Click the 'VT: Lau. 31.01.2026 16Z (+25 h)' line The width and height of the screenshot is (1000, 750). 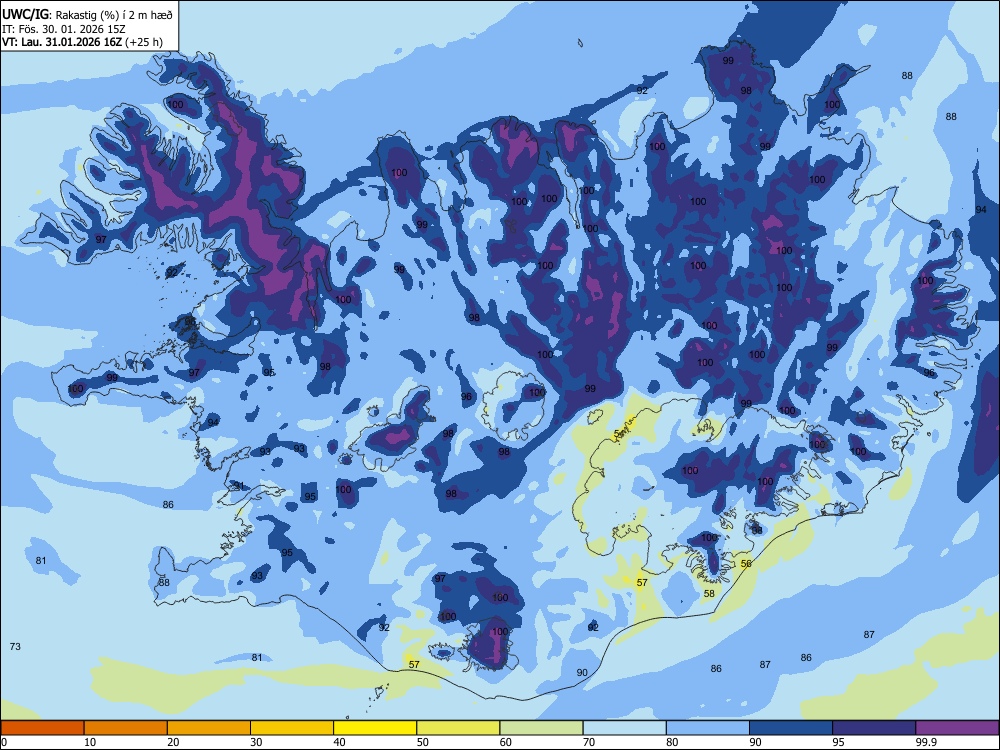(x=82, y=42)
